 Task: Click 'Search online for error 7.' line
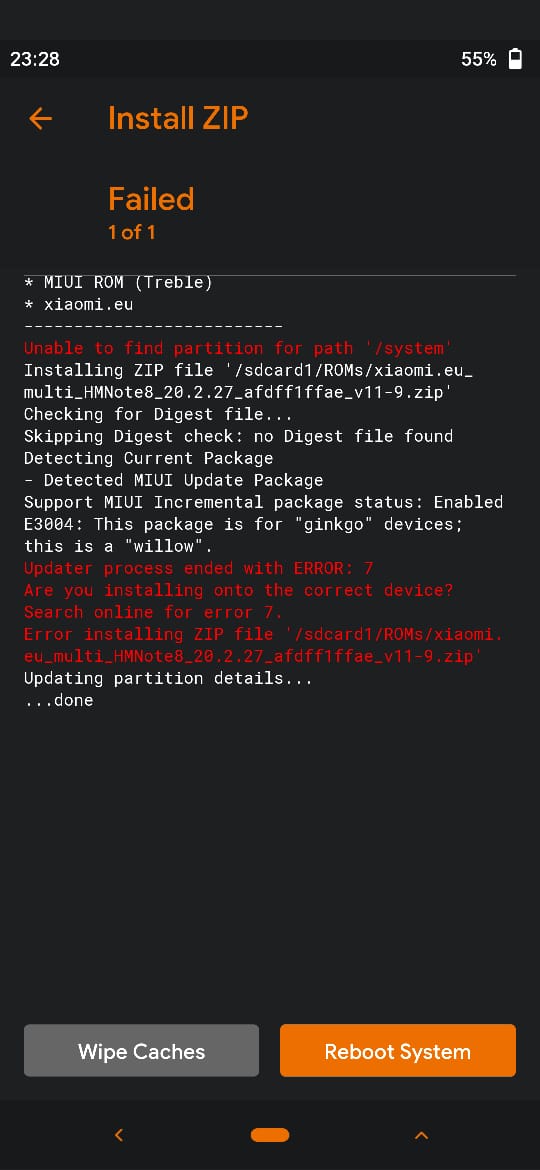(153, 612)
